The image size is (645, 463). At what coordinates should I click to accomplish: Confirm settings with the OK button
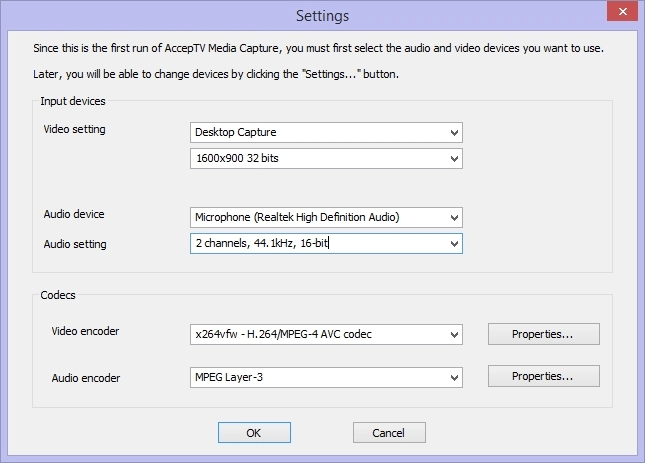coord(254,433)
